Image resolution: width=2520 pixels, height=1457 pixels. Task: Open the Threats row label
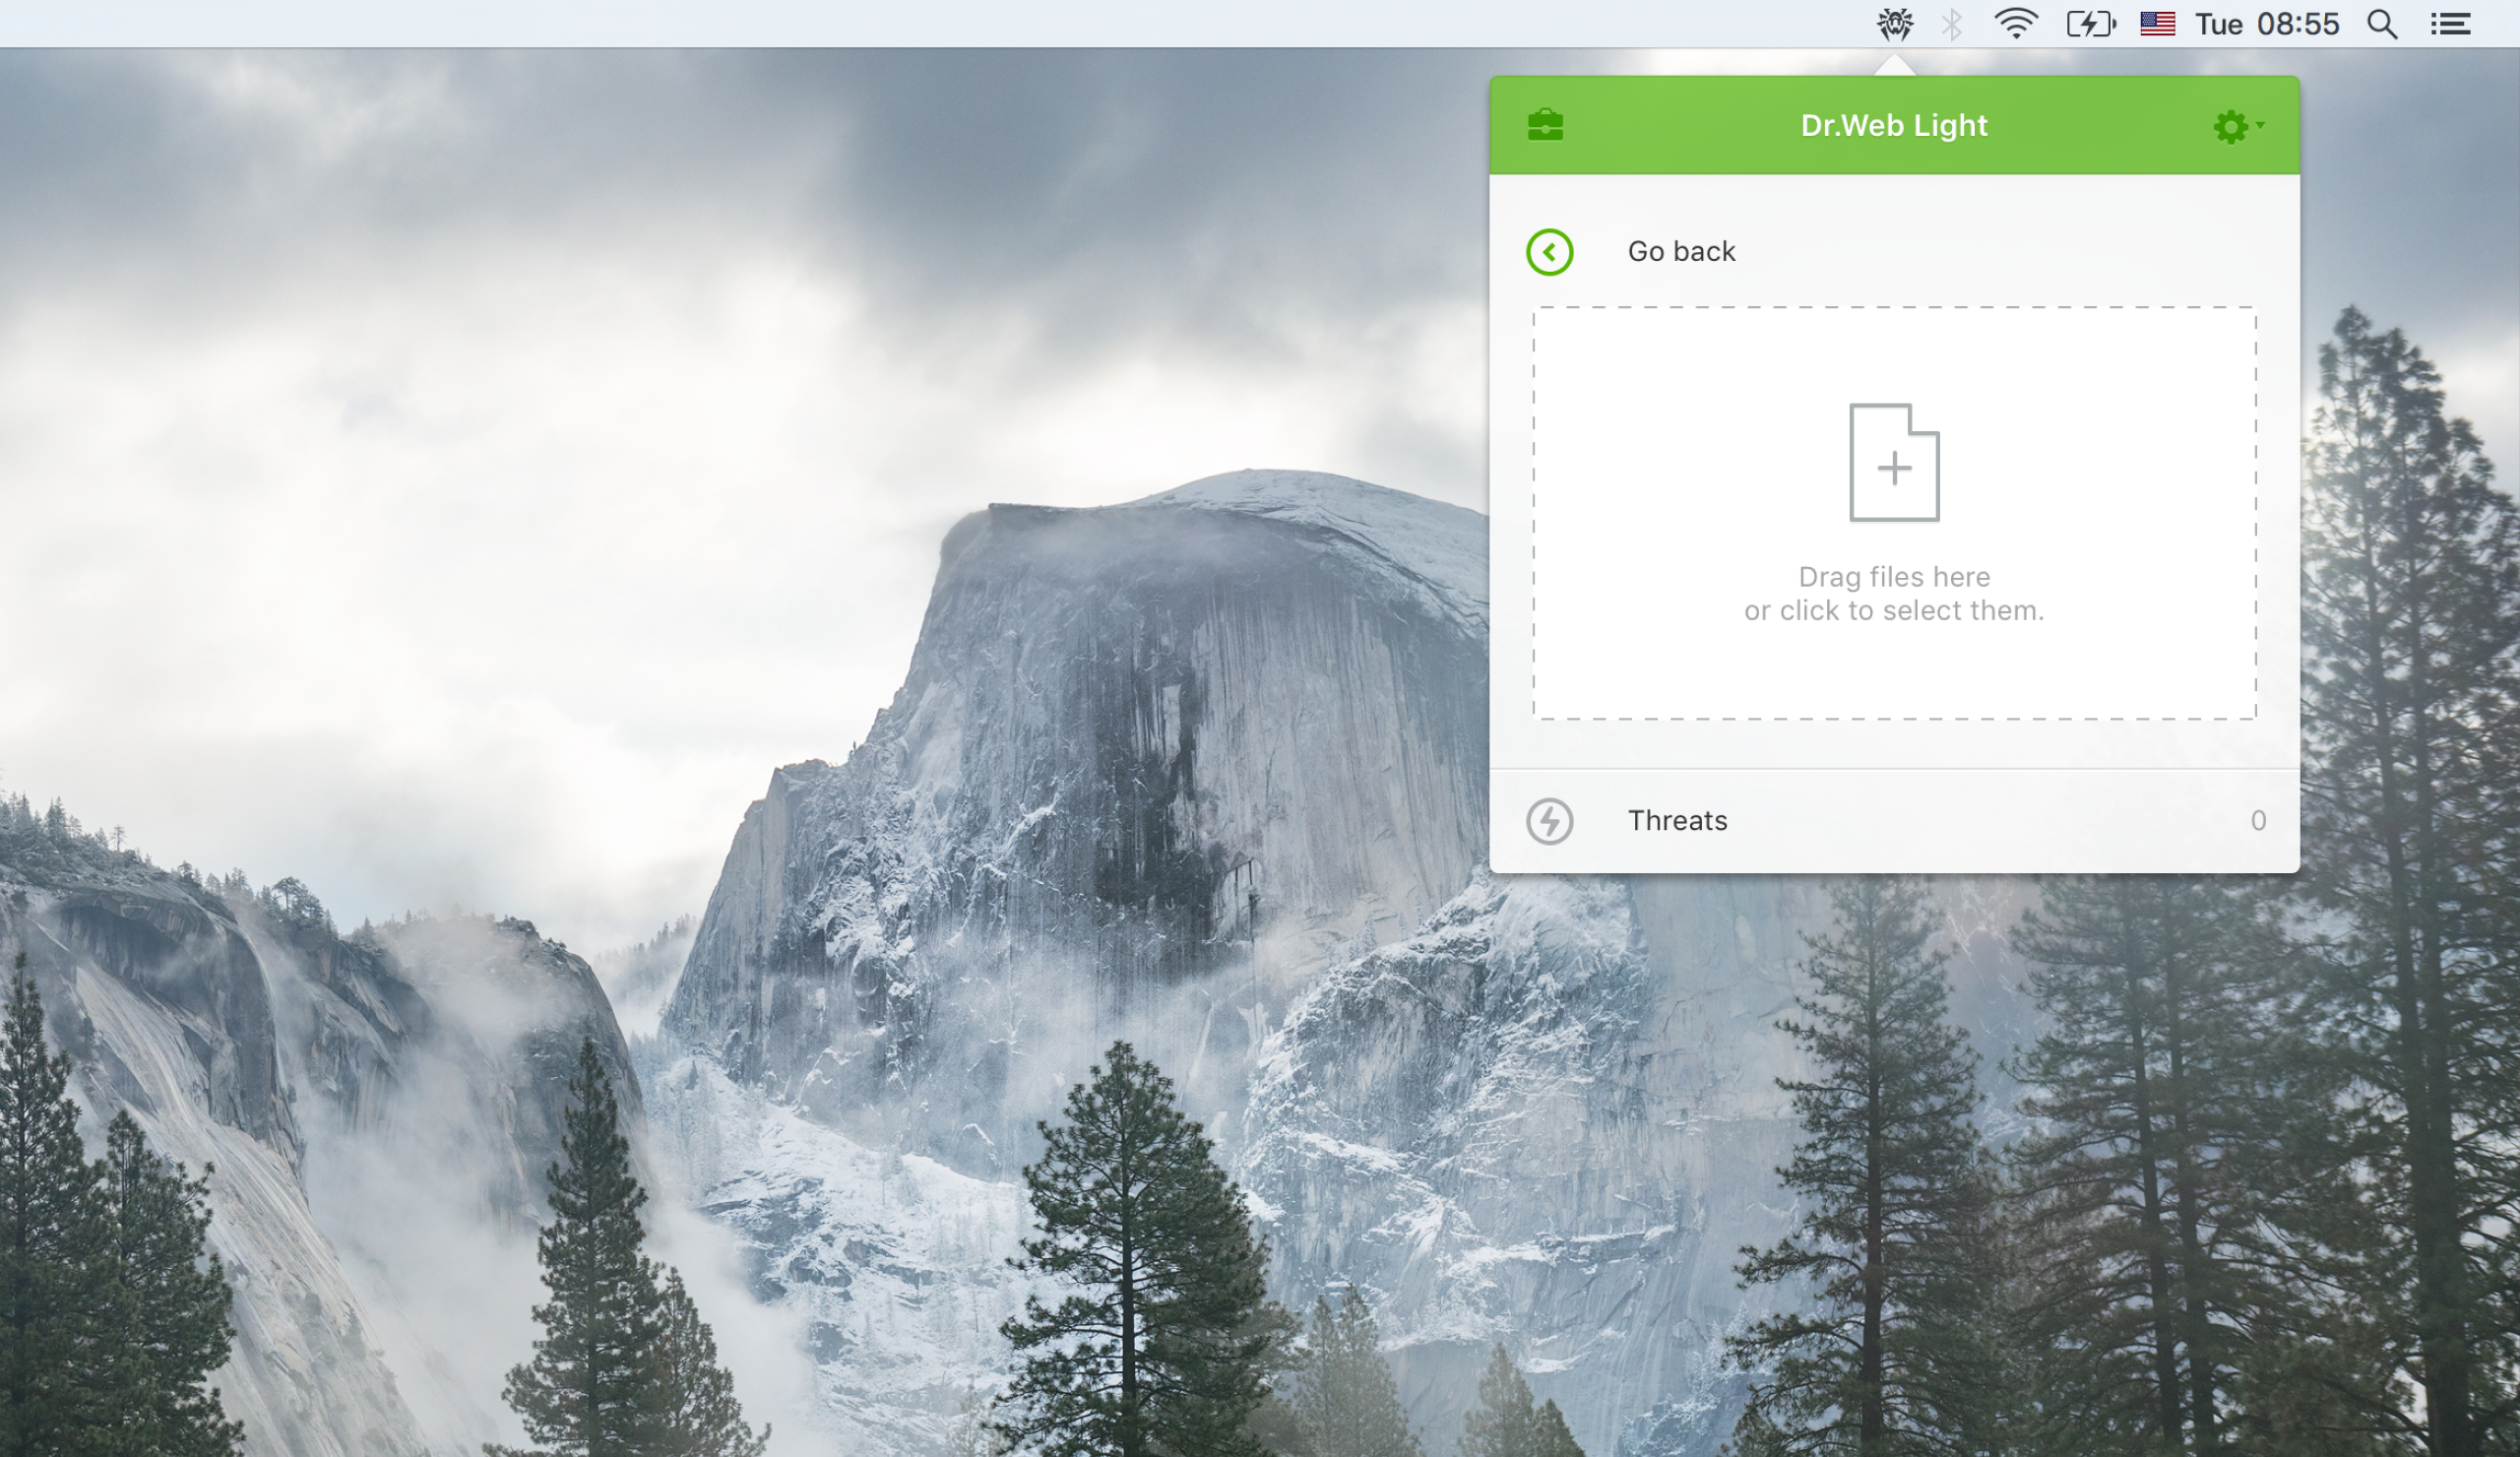(1677, 821)
